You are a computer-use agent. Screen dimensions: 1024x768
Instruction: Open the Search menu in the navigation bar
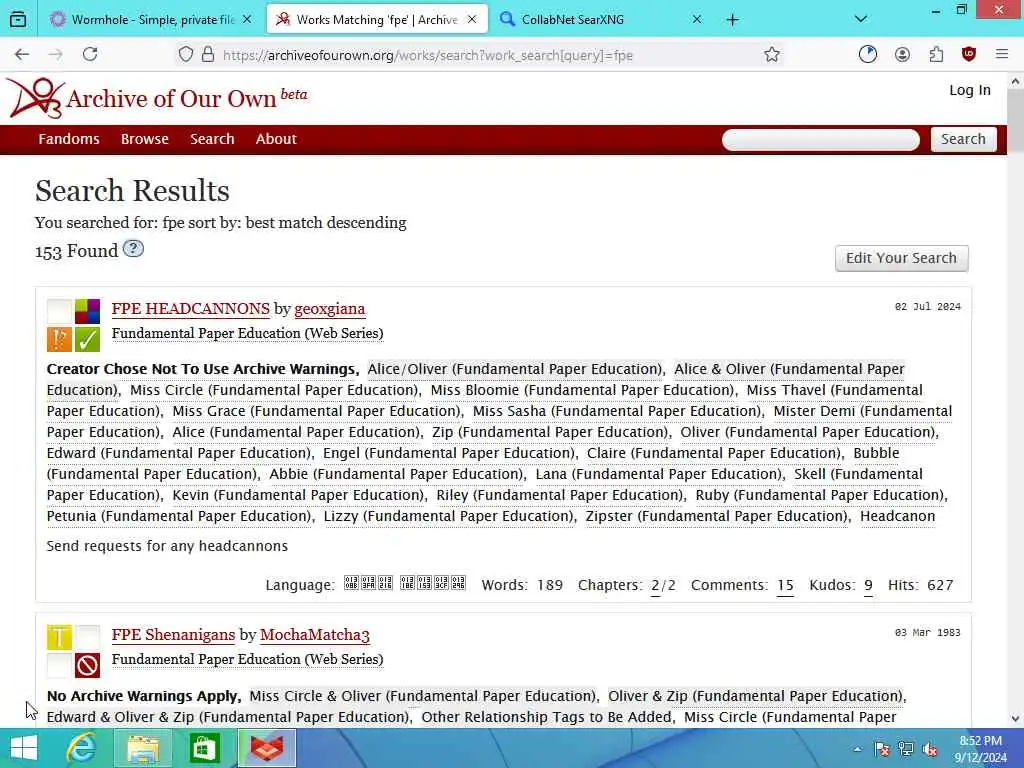pyautogui.click(x=212, y=139)
